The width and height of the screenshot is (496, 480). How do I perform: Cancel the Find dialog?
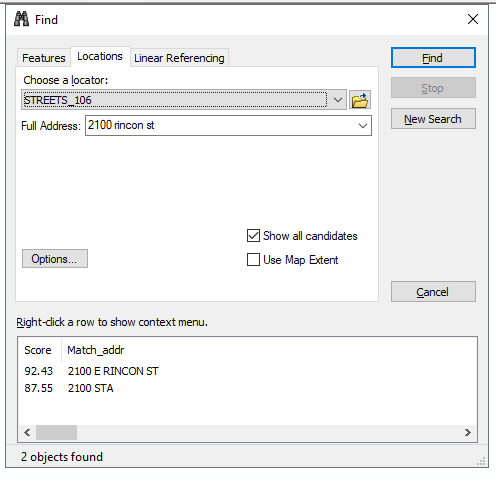[433, 292]
